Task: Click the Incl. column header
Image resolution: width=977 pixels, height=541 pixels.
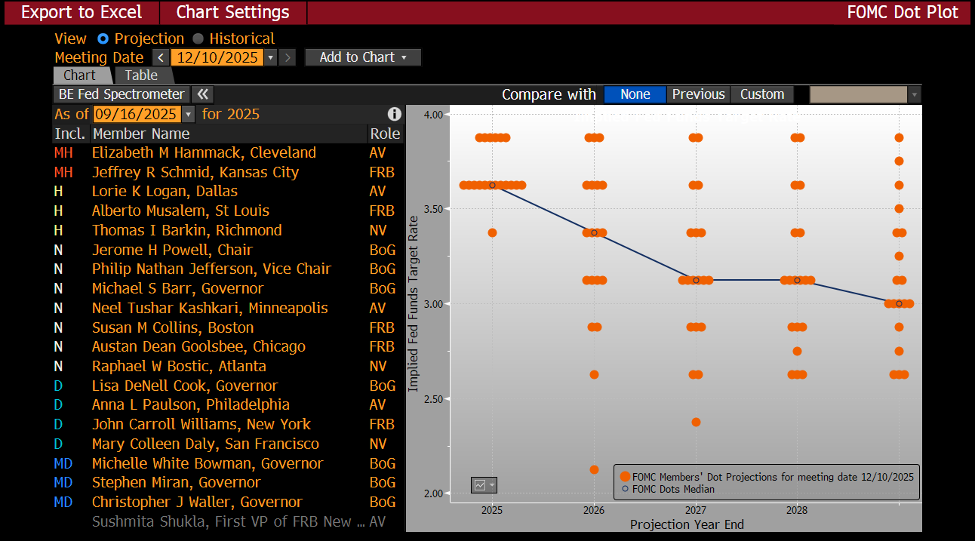Action: coord(70,133)
